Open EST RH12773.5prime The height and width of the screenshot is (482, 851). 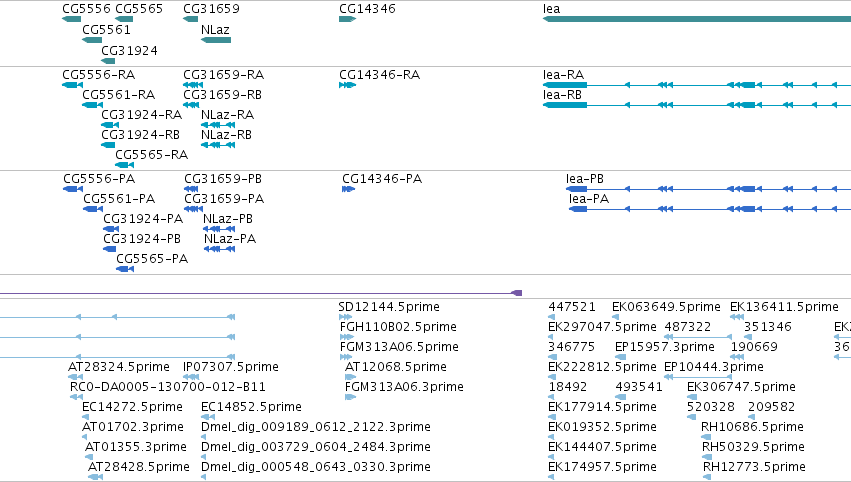[x=754, y=467]
